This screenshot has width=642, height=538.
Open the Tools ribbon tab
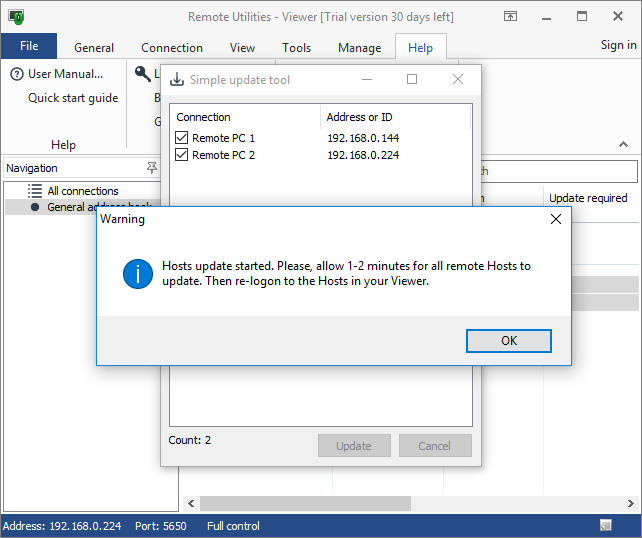pyautogui.click(x=296, y=48)
